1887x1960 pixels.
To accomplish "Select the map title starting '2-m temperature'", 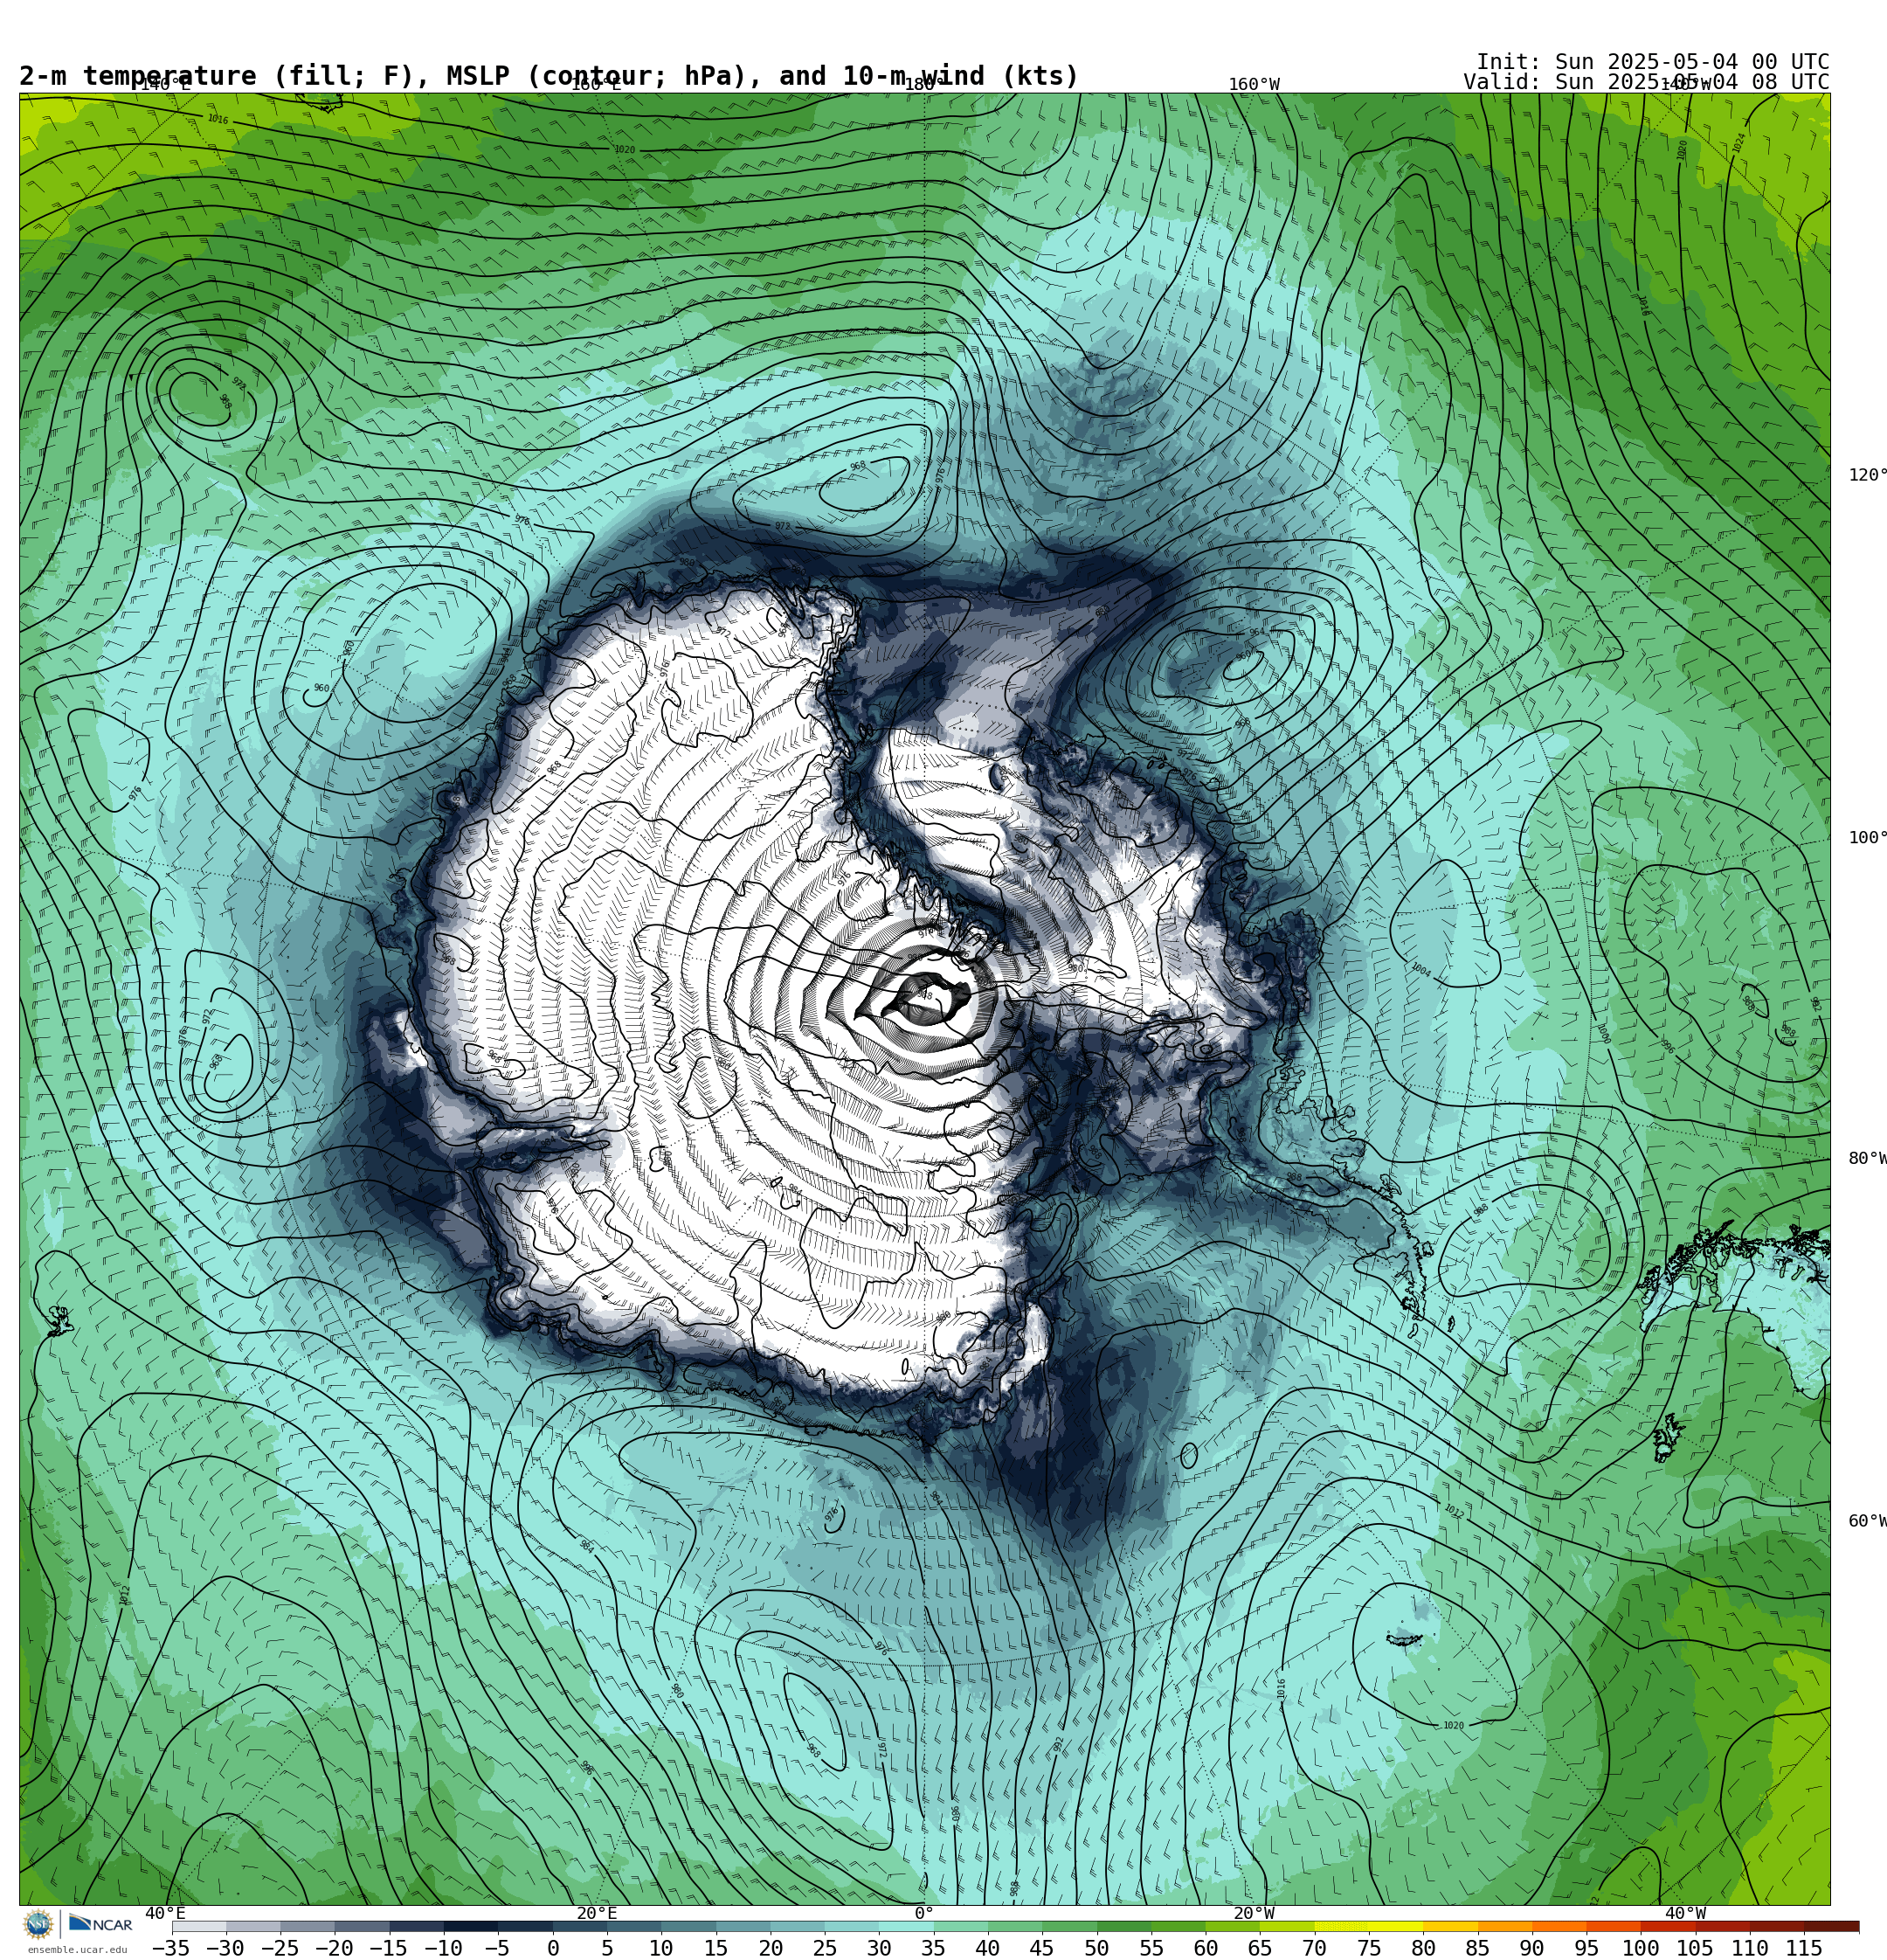I will [x=549, y=76].
